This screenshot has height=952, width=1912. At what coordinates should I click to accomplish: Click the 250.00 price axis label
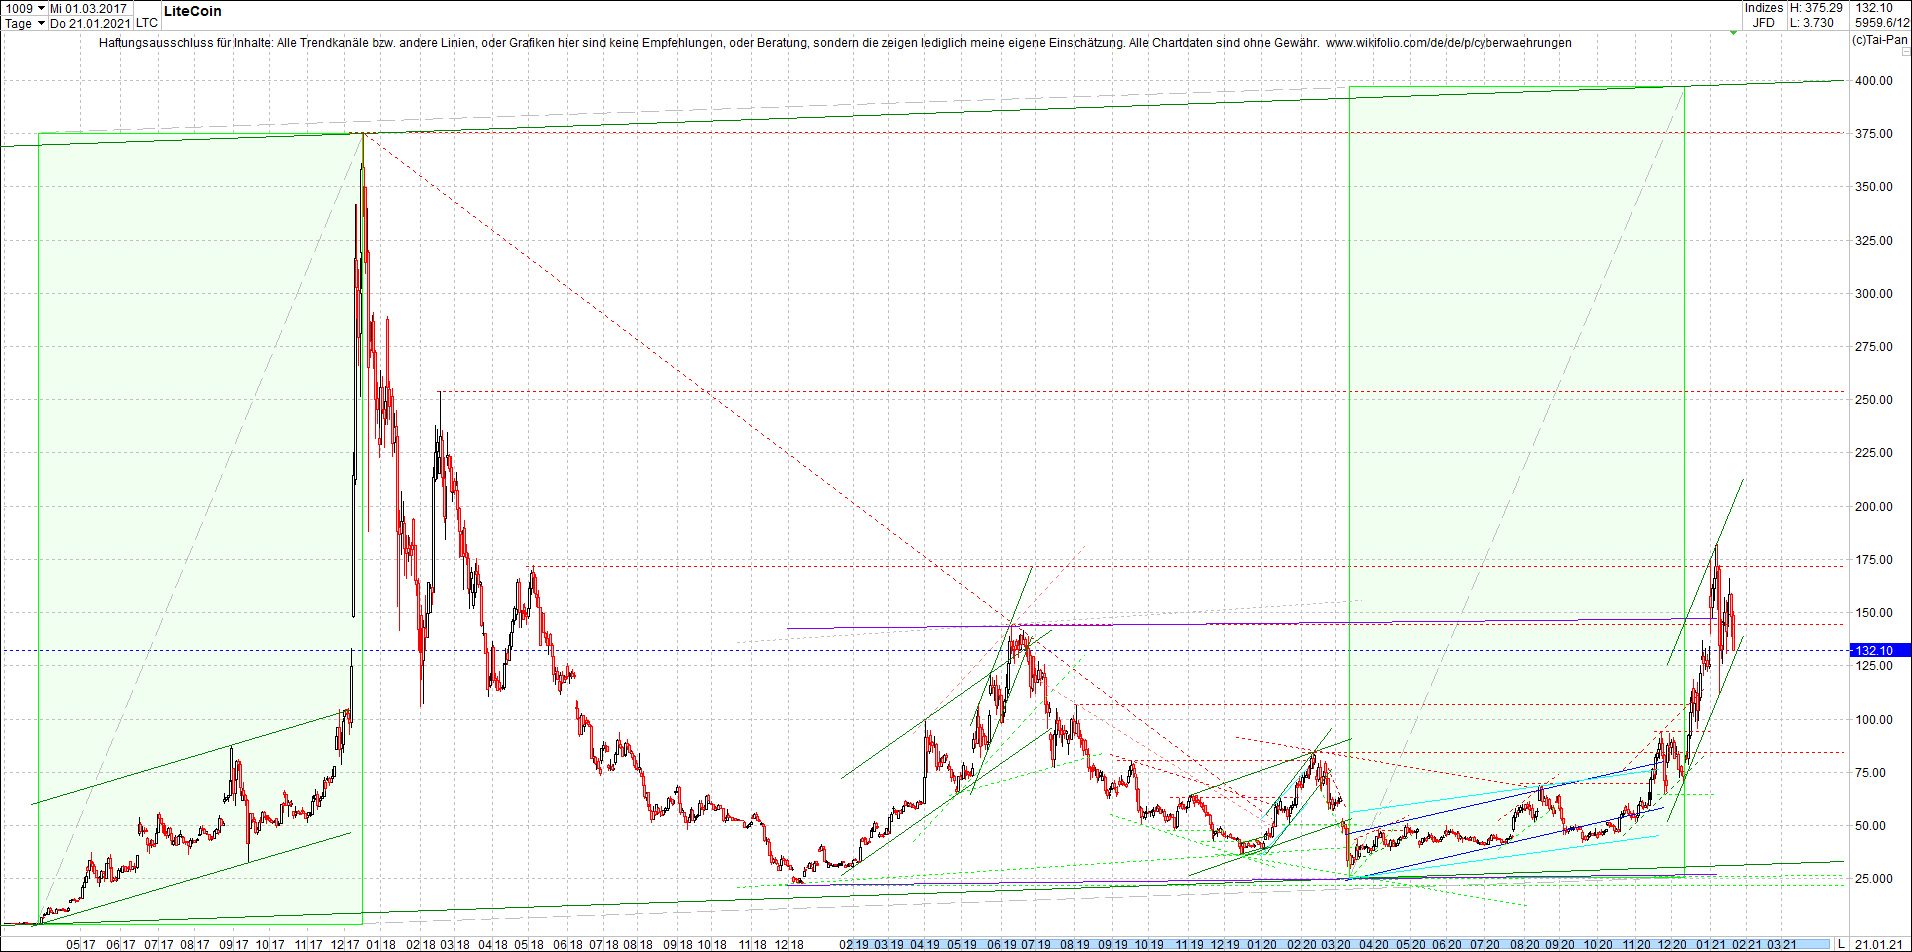click(1874, 400)
